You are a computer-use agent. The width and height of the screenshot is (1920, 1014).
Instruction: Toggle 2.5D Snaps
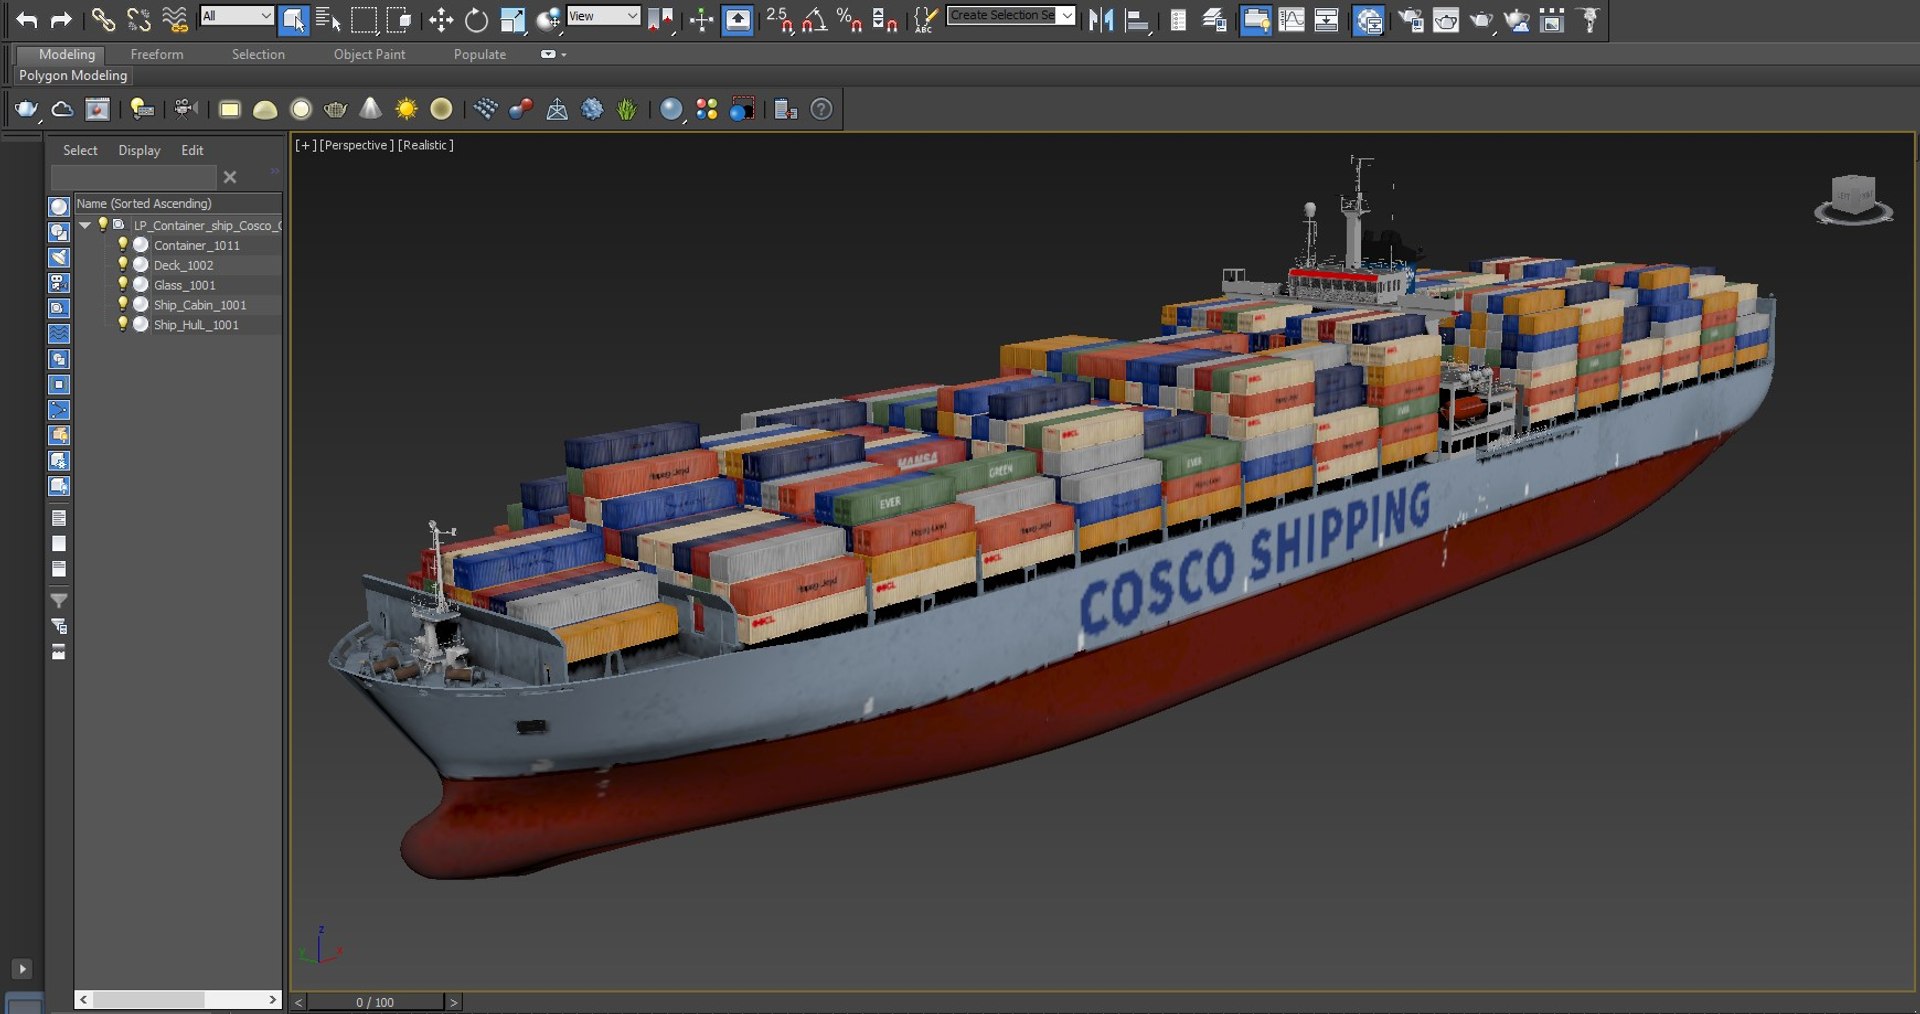[780, 19]
